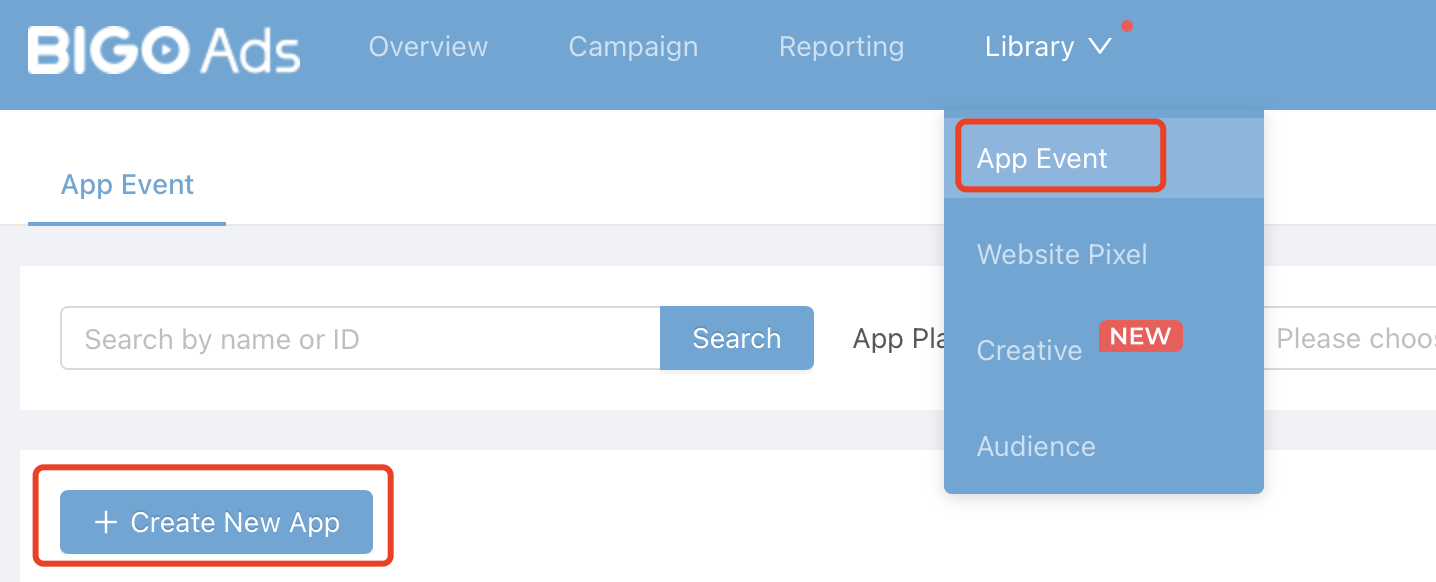Focus the Search by name or ID field
This screenshot has height=582, width=1436.
coord(361,338)
